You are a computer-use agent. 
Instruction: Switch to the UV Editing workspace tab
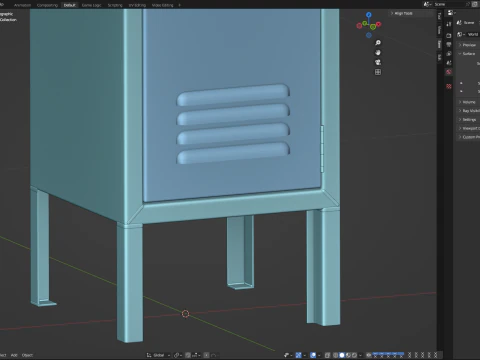tap(137, 5)
